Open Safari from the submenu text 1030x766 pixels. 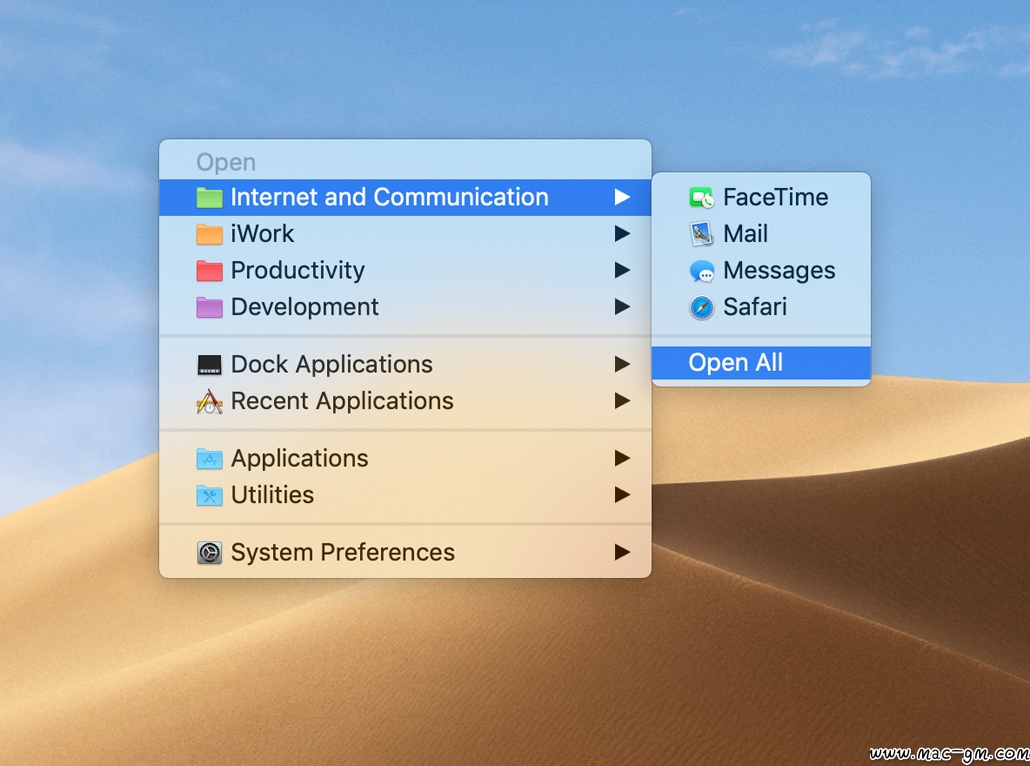(x=754, y=307)
